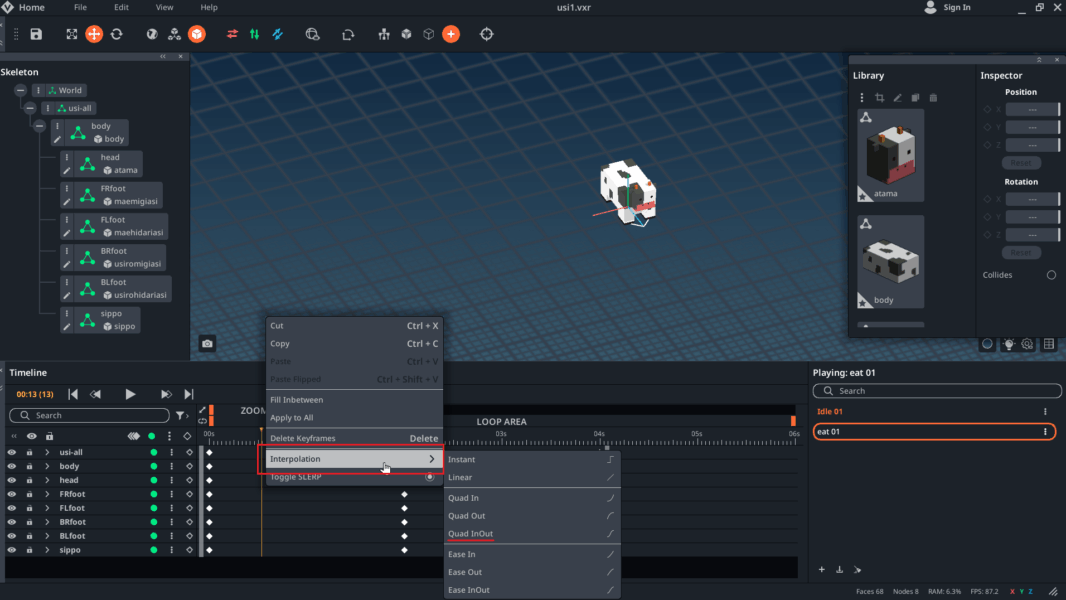Image resolution: width=1066 pixels, height=600 pixels.
Task: Click the Loop Area end orange marker
Action: (793, 421)
